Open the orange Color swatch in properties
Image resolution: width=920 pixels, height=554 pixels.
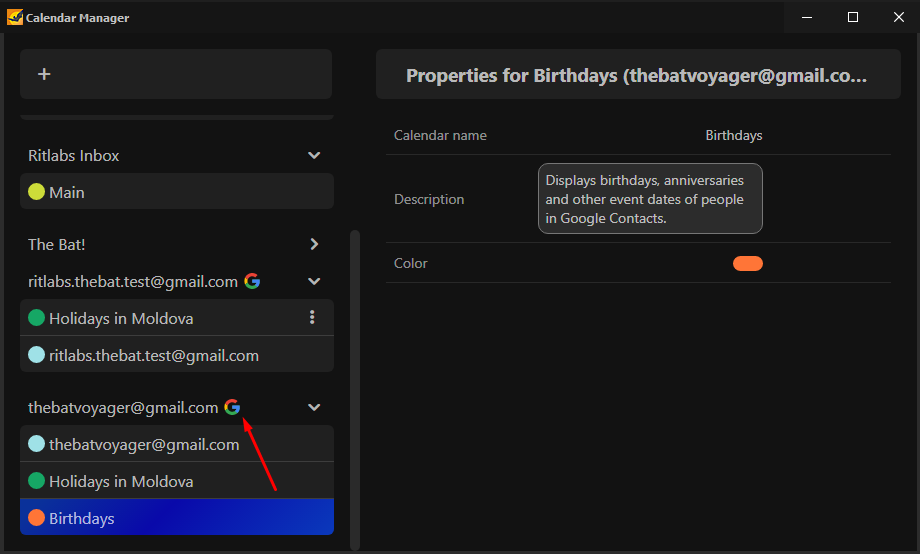pyautogui.click(x=748, y=263)
